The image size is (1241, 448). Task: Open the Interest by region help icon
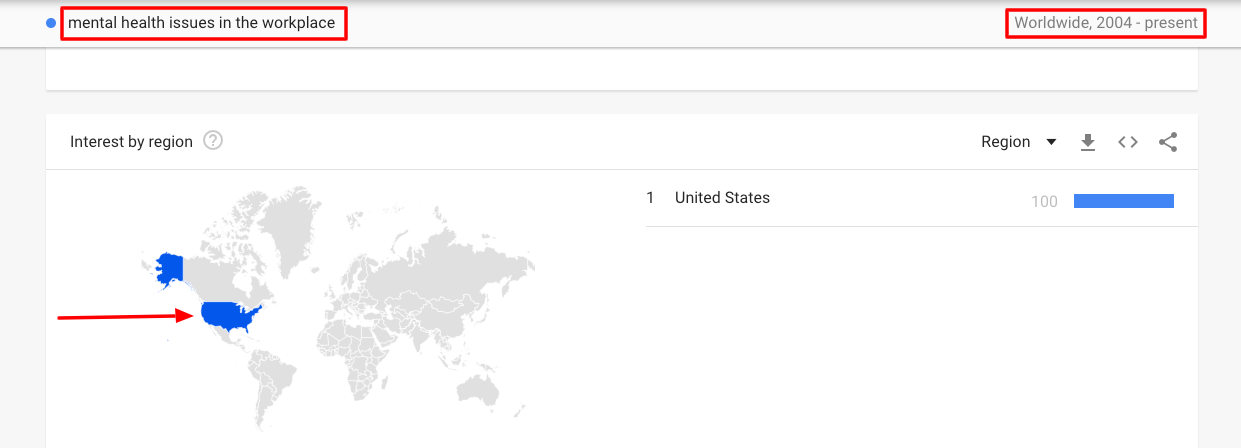pos(213,141)
